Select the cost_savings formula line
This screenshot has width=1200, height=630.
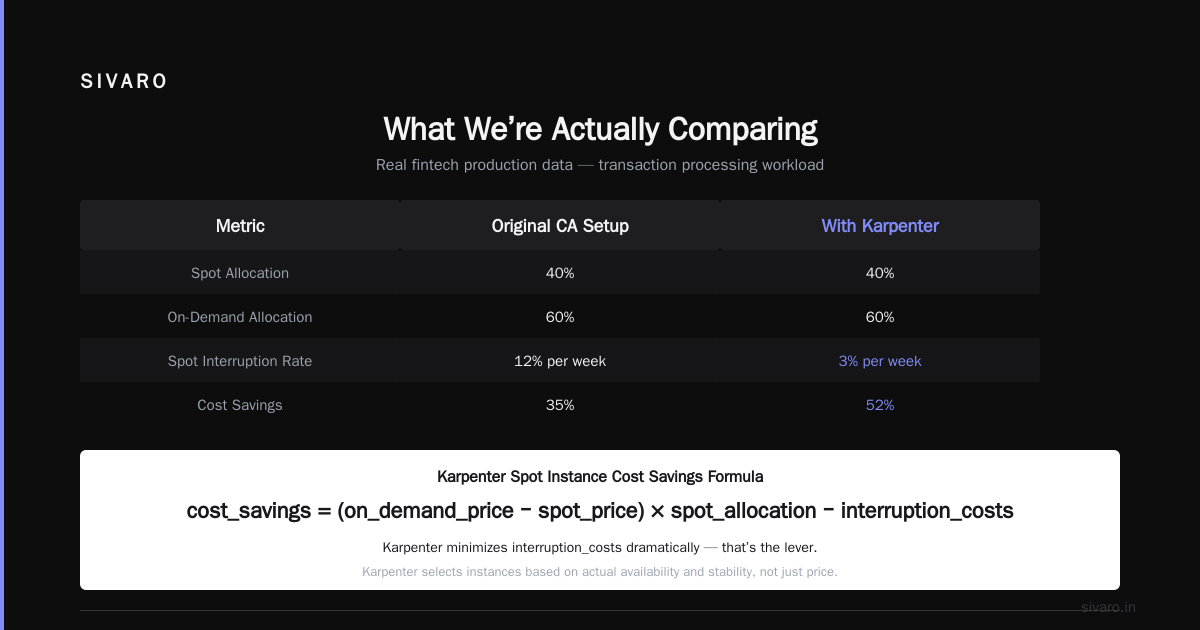600,511
